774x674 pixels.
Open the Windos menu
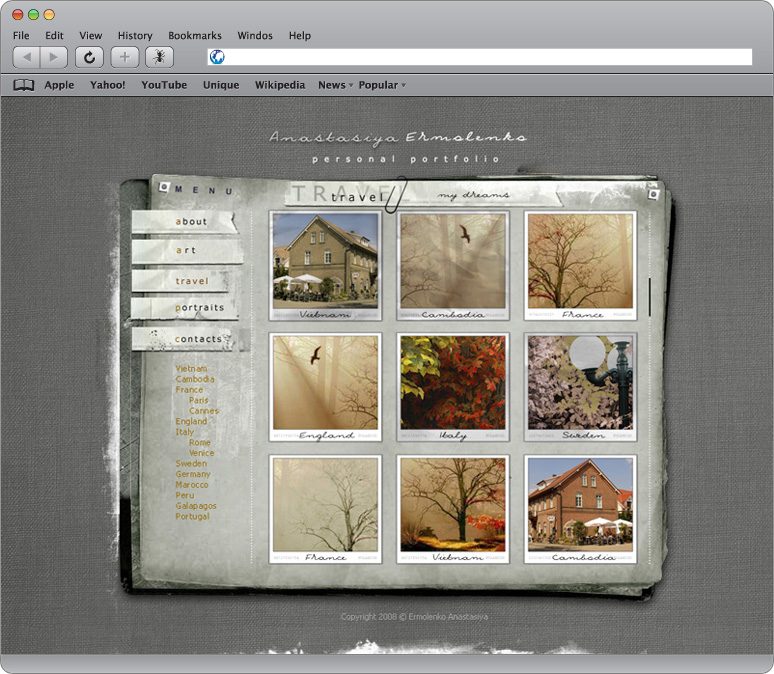click(x=255, y=36)
